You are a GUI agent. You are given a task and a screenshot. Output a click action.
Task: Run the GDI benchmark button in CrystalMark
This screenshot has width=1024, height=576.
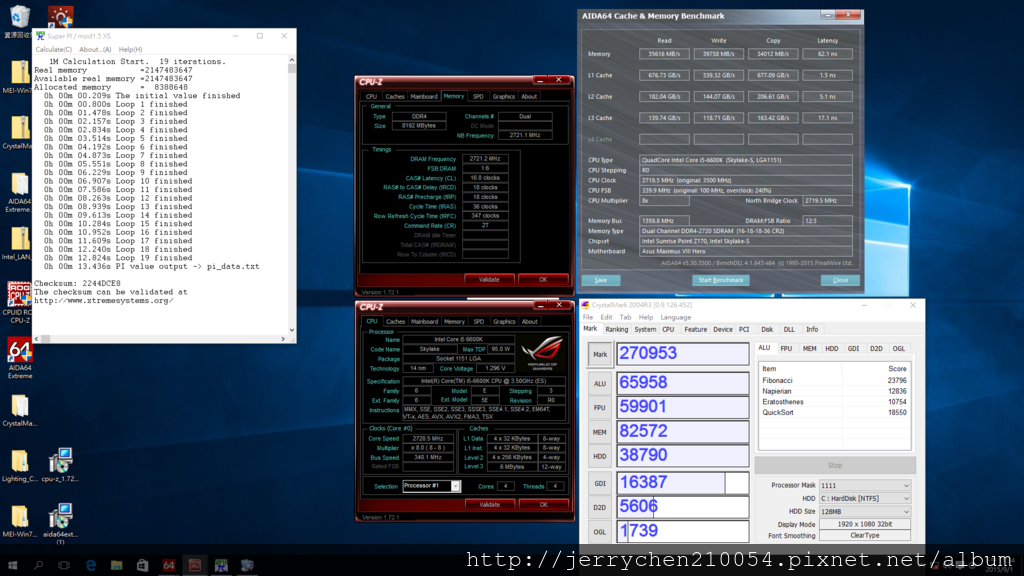pos(600,484)
